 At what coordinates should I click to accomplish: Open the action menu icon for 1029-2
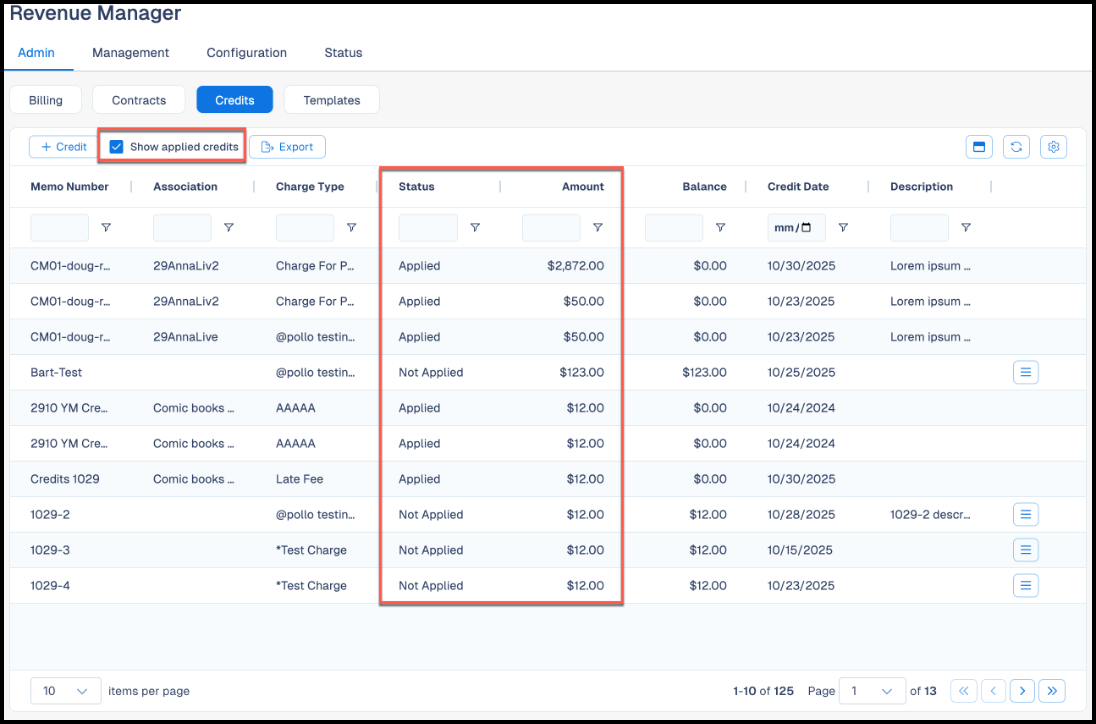pyautogui.click(x=1025, y=514)
